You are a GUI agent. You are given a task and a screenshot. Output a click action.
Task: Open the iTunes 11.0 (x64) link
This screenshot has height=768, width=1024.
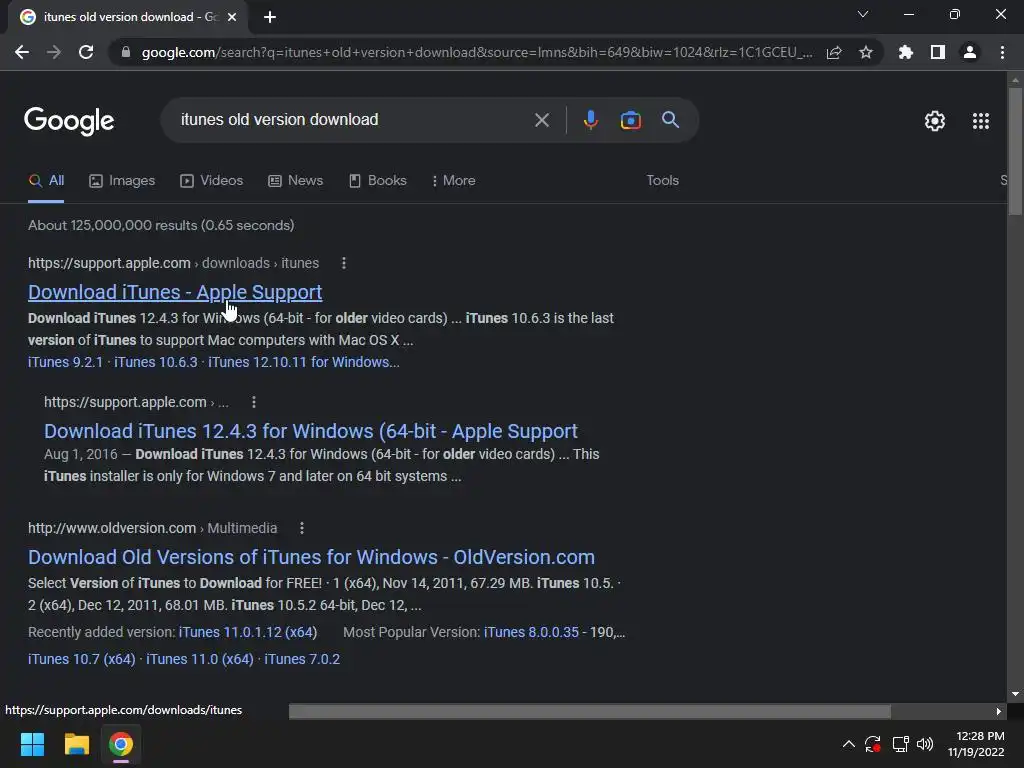[200, 660]
